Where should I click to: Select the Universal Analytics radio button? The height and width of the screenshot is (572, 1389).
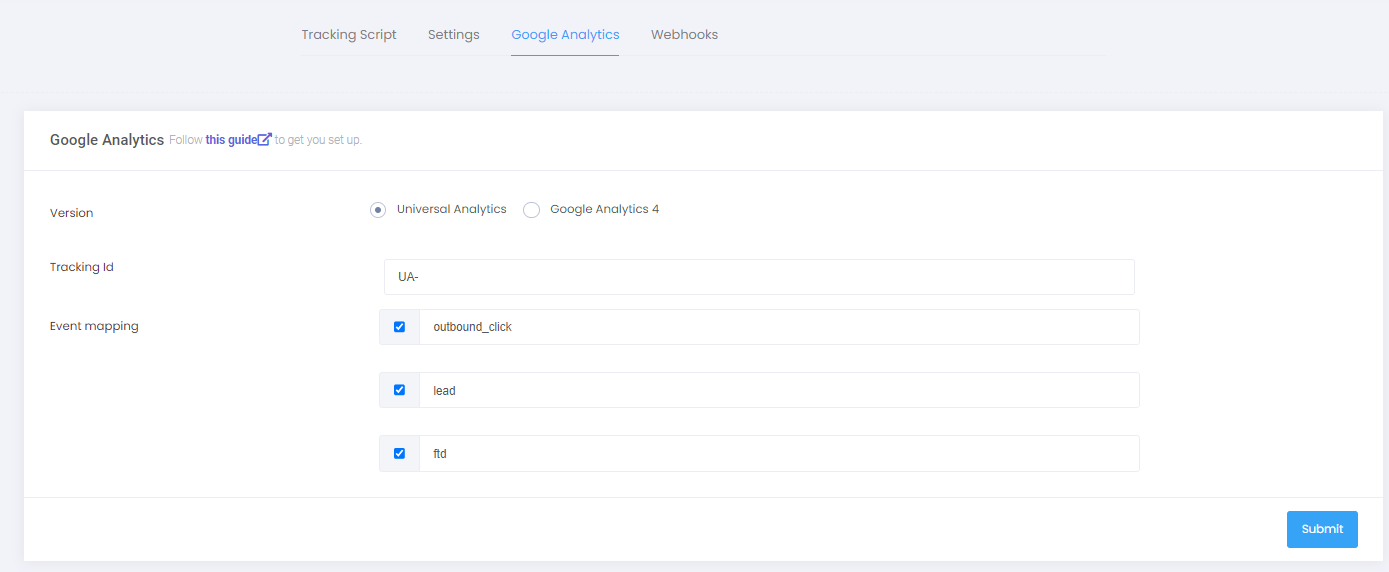pos(378,210)
